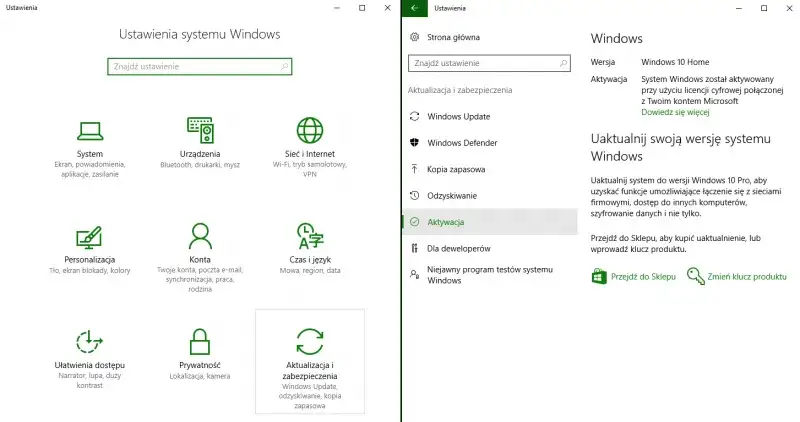The image size is (800, 422).
Task: Click the Dla deweloperów tools icon
Action: (x=414, y=249)
